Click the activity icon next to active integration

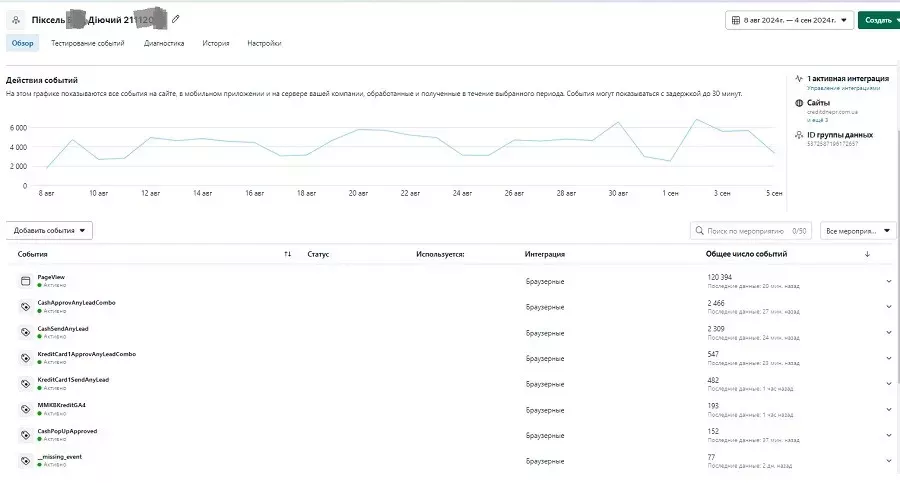tap(798, 79)
